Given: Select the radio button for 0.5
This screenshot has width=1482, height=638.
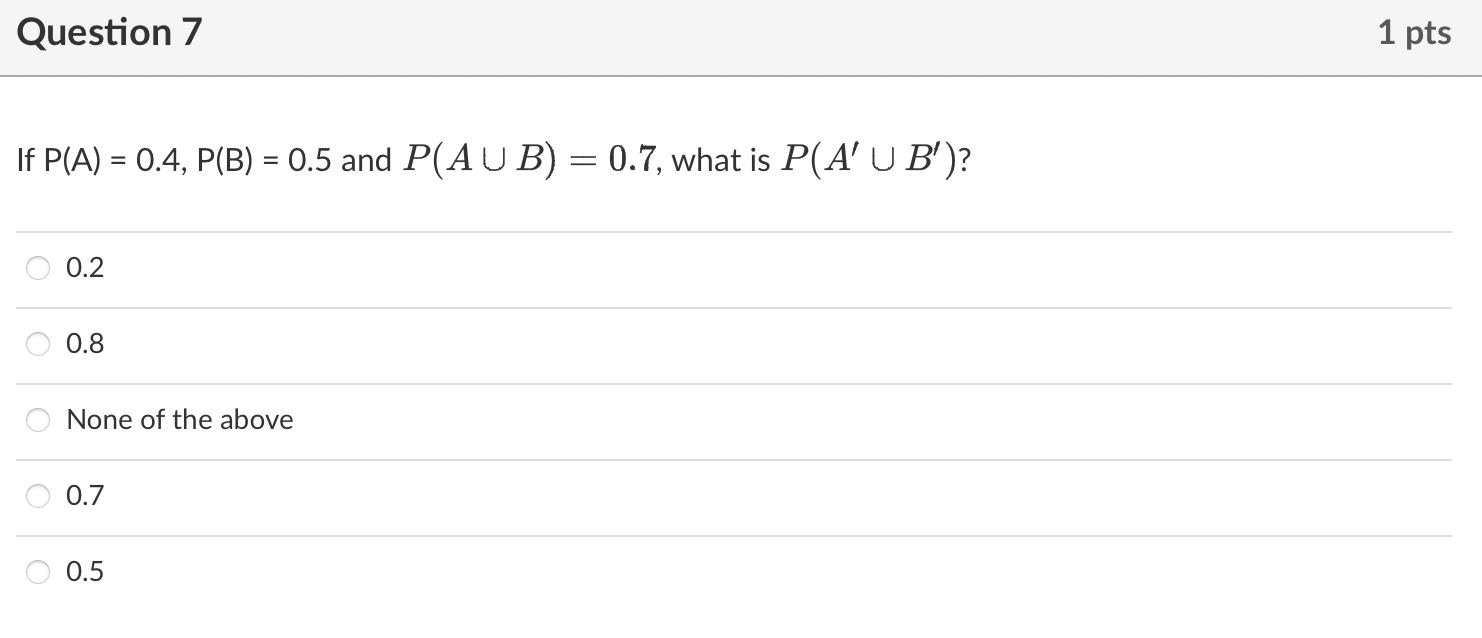Looking at the screenshot, I should (38, 572).
